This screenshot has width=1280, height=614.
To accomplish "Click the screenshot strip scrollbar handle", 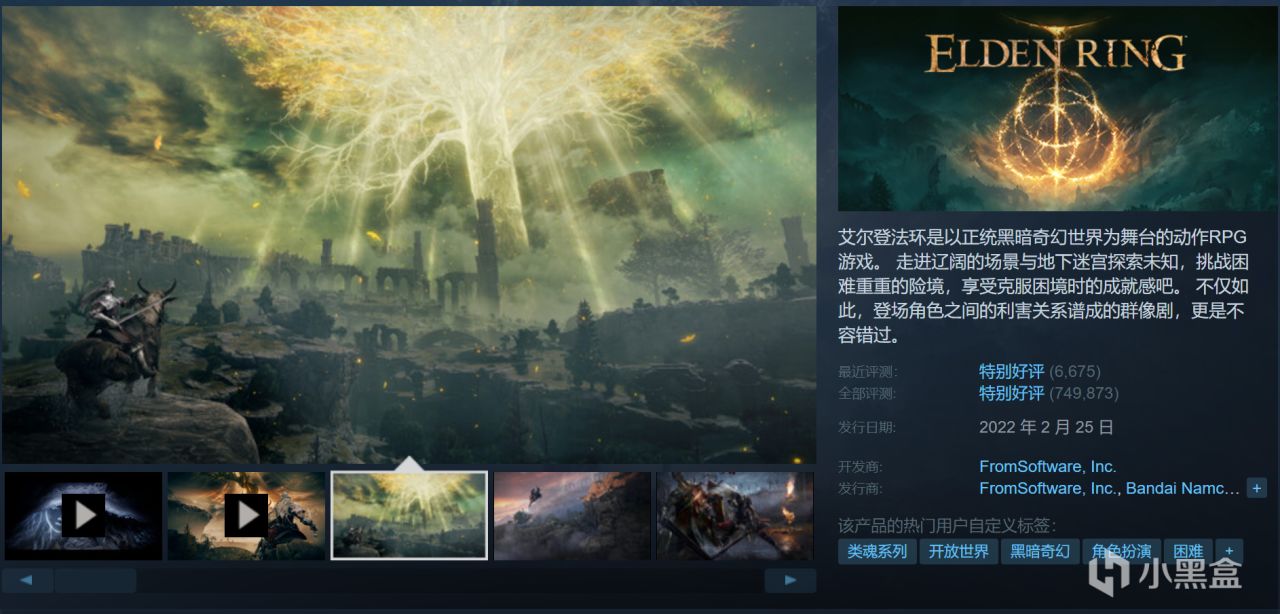I will coord(95,580).
